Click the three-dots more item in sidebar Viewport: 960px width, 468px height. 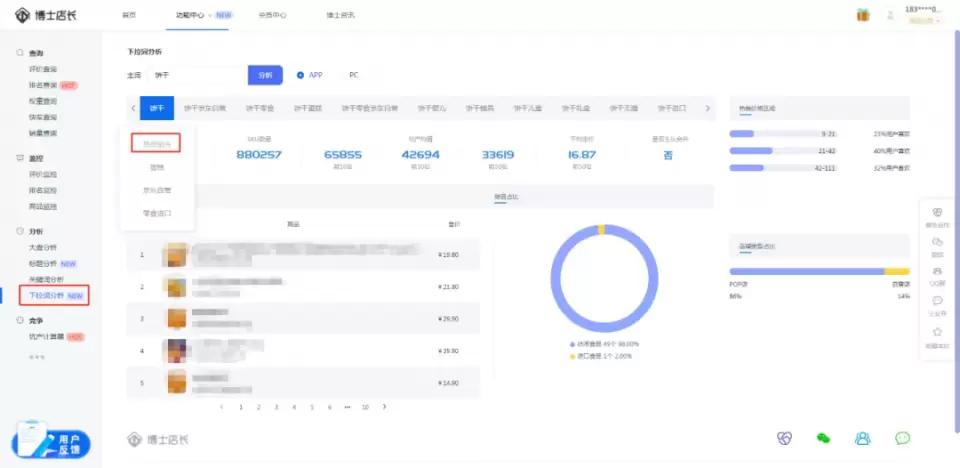tap(37, 357)
